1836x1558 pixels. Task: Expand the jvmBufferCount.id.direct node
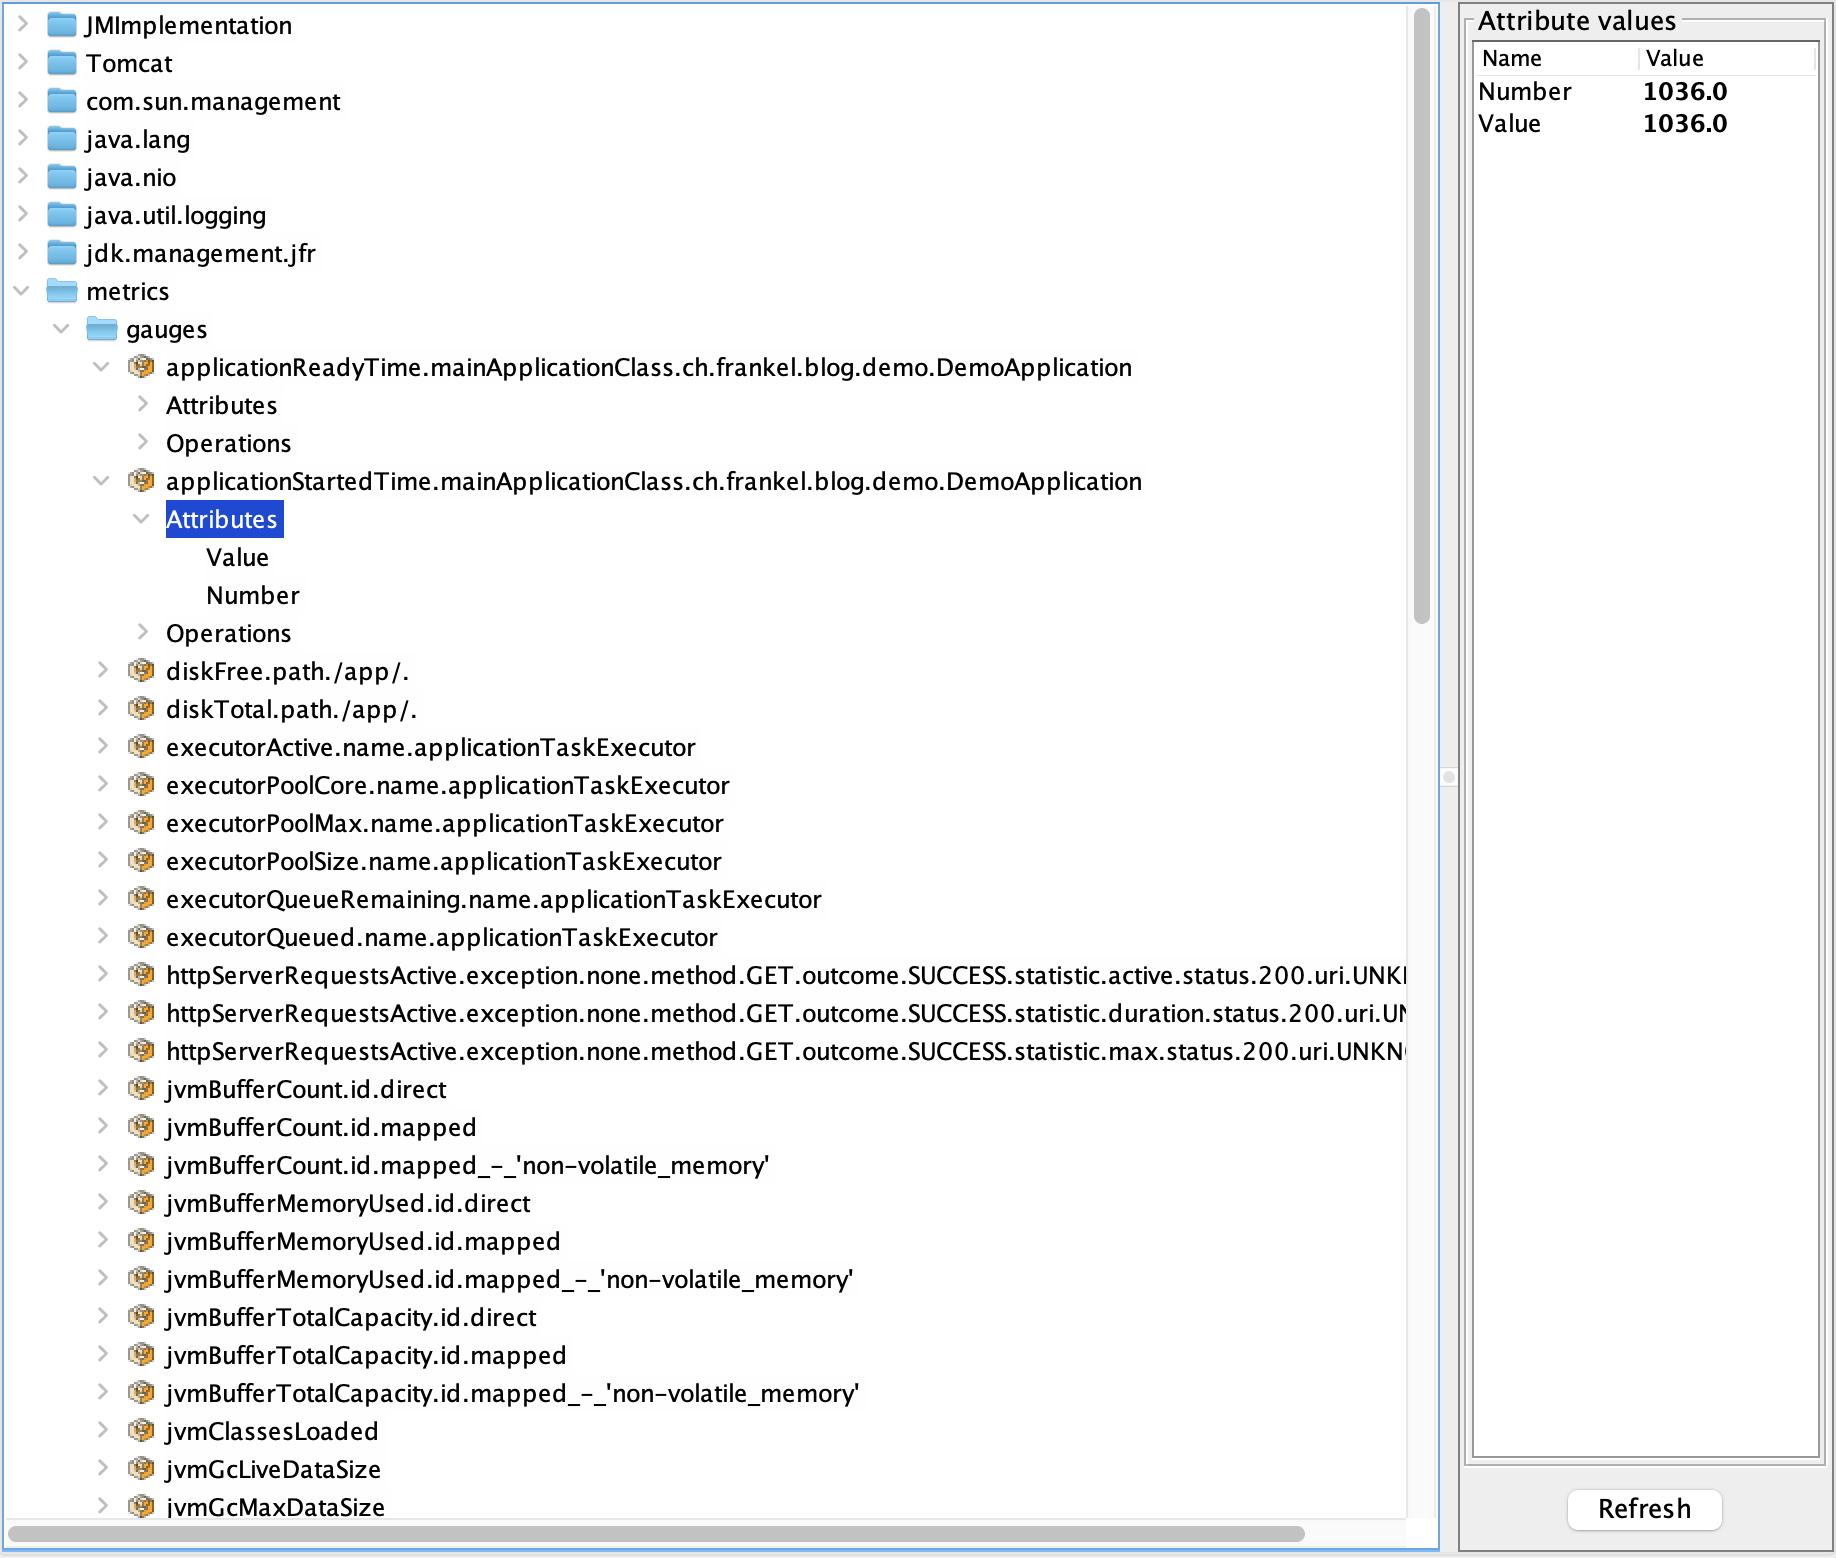point(104,1089)
